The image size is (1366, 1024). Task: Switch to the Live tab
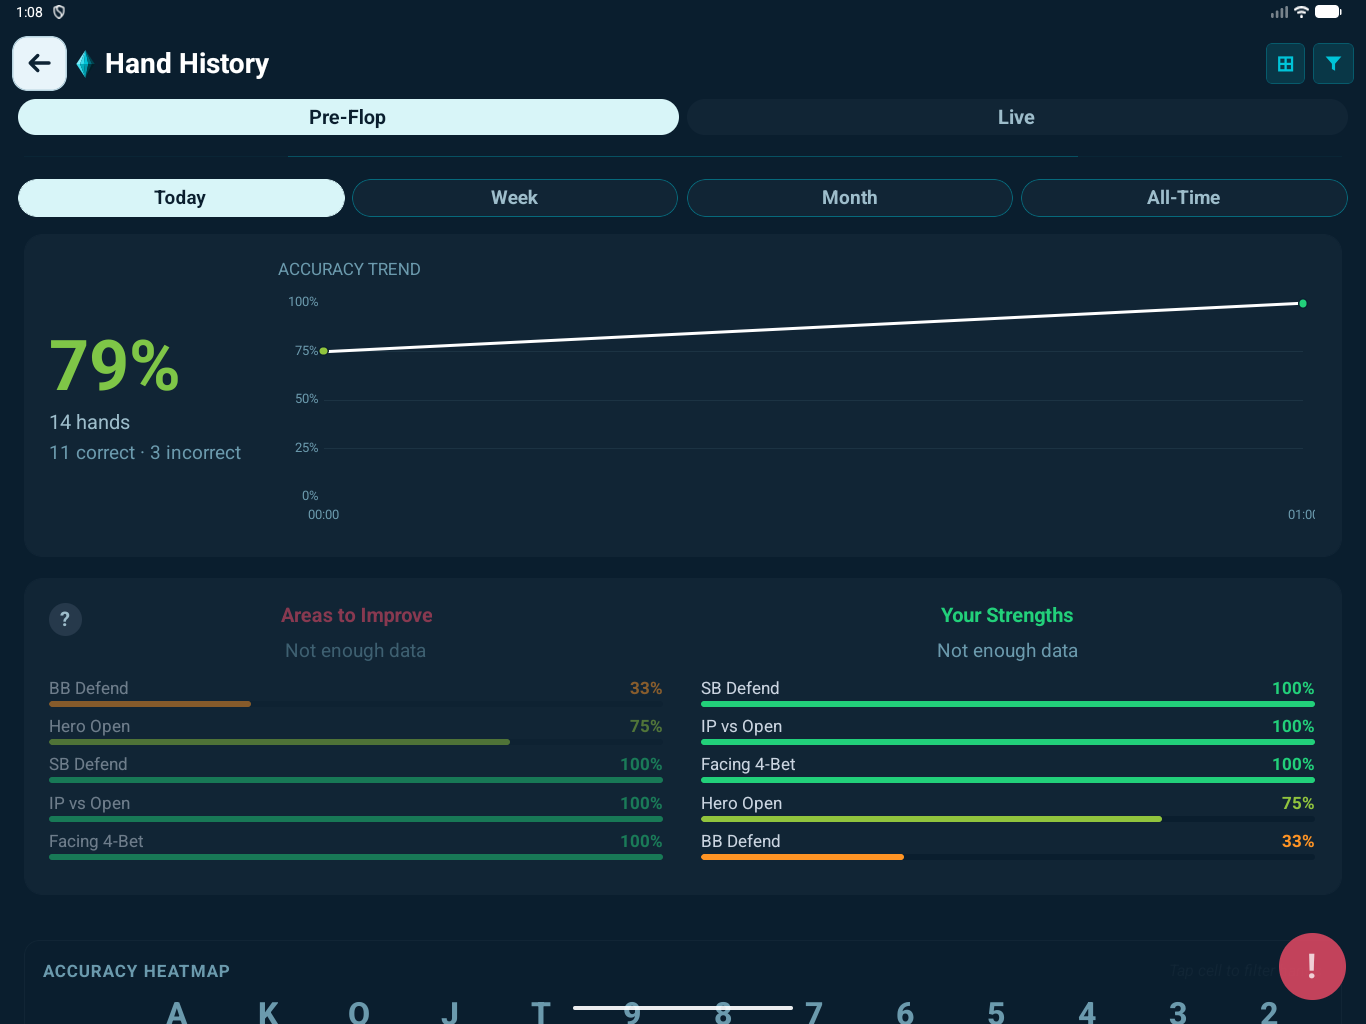pyautogui.click(x=1016, y=117)
